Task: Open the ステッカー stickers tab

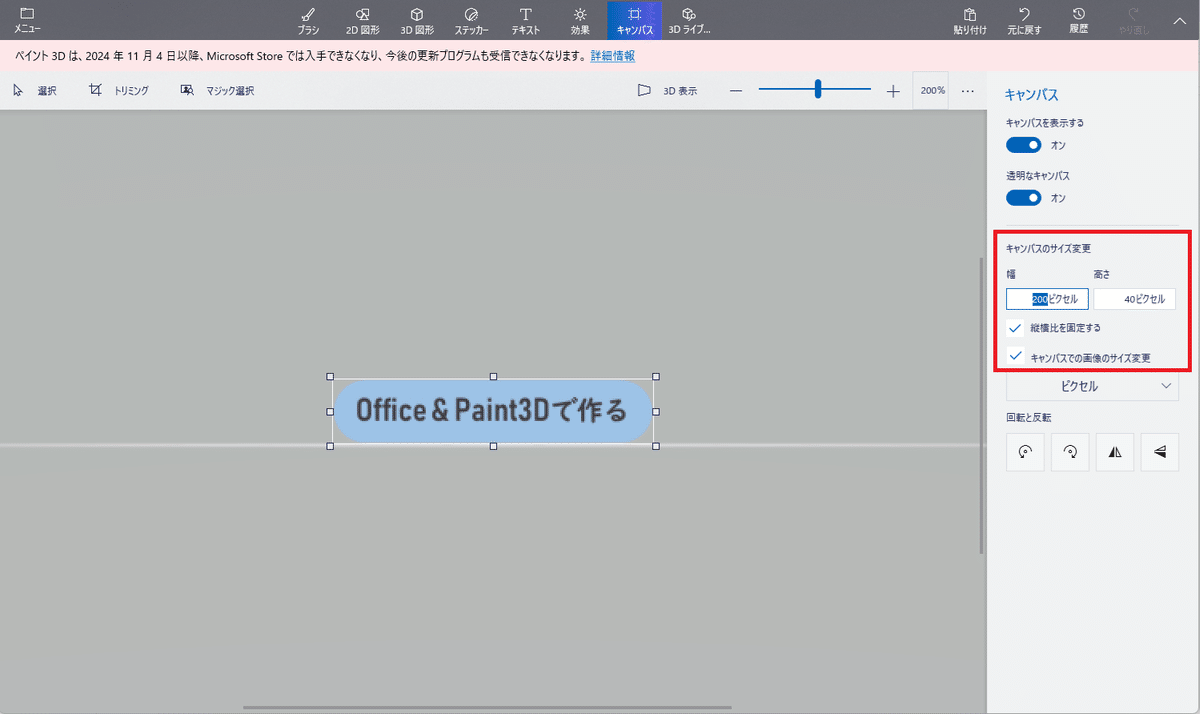Action: [x=471, y=20]
